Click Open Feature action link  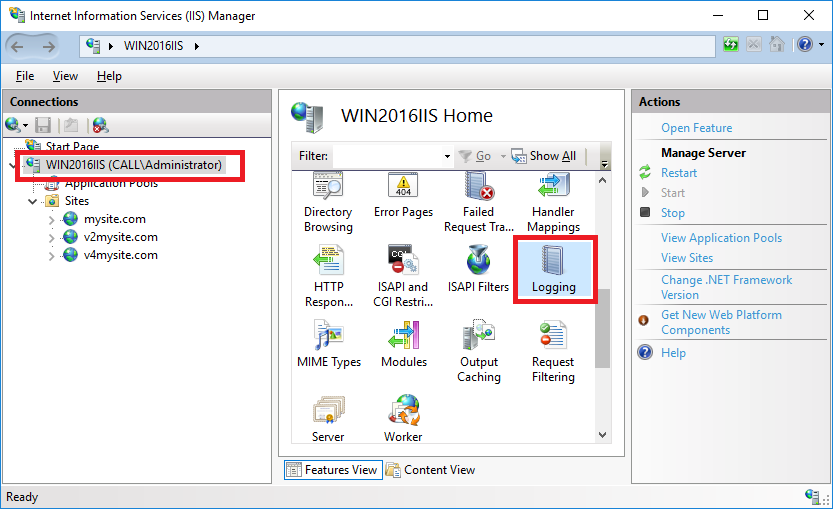coord(696,128)
